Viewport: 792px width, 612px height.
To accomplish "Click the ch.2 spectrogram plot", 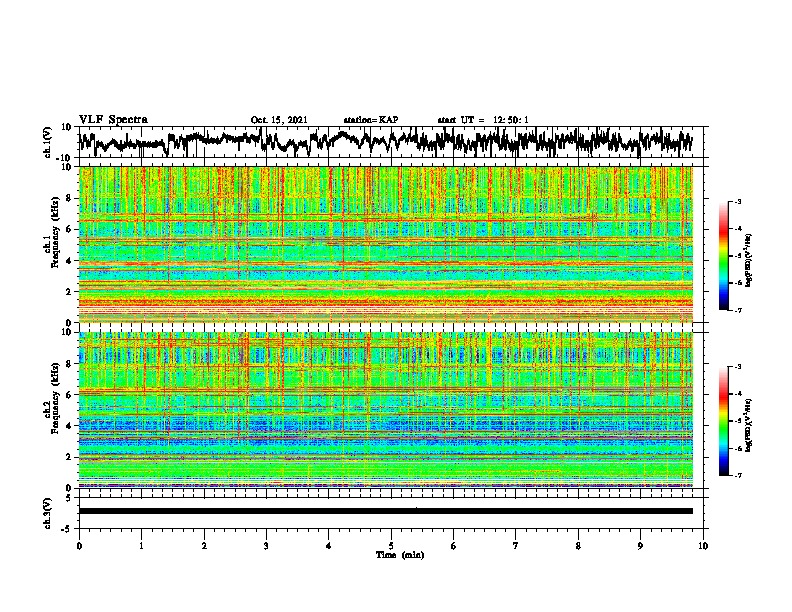I will [x=385, y=410].
